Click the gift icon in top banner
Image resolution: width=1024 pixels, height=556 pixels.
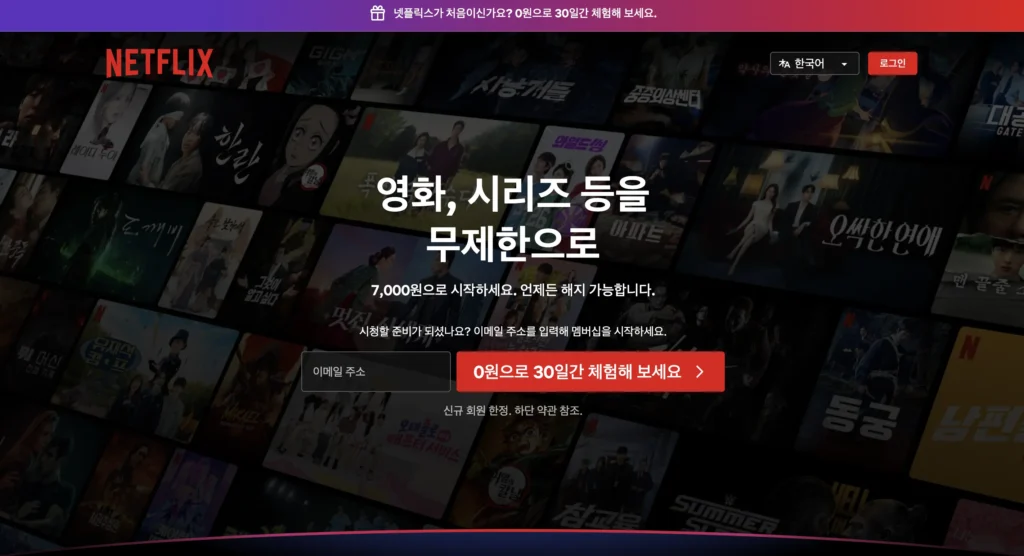377,13
